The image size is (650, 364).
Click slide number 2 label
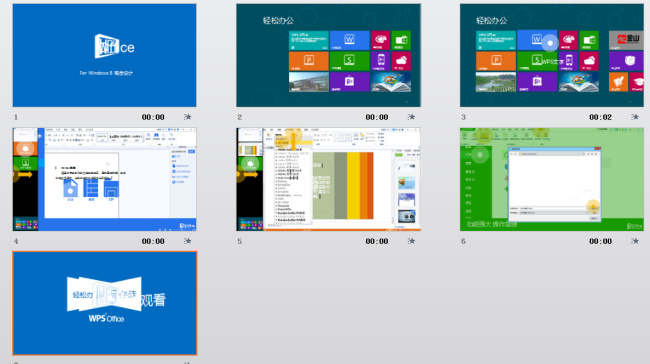click(x=240, y=117)
